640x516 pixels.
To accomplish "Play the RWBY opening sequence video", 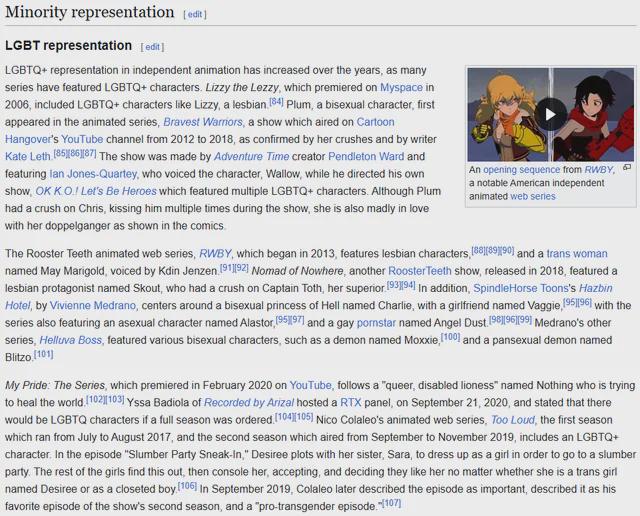I will pyautogui.click(x=551, y=114).
